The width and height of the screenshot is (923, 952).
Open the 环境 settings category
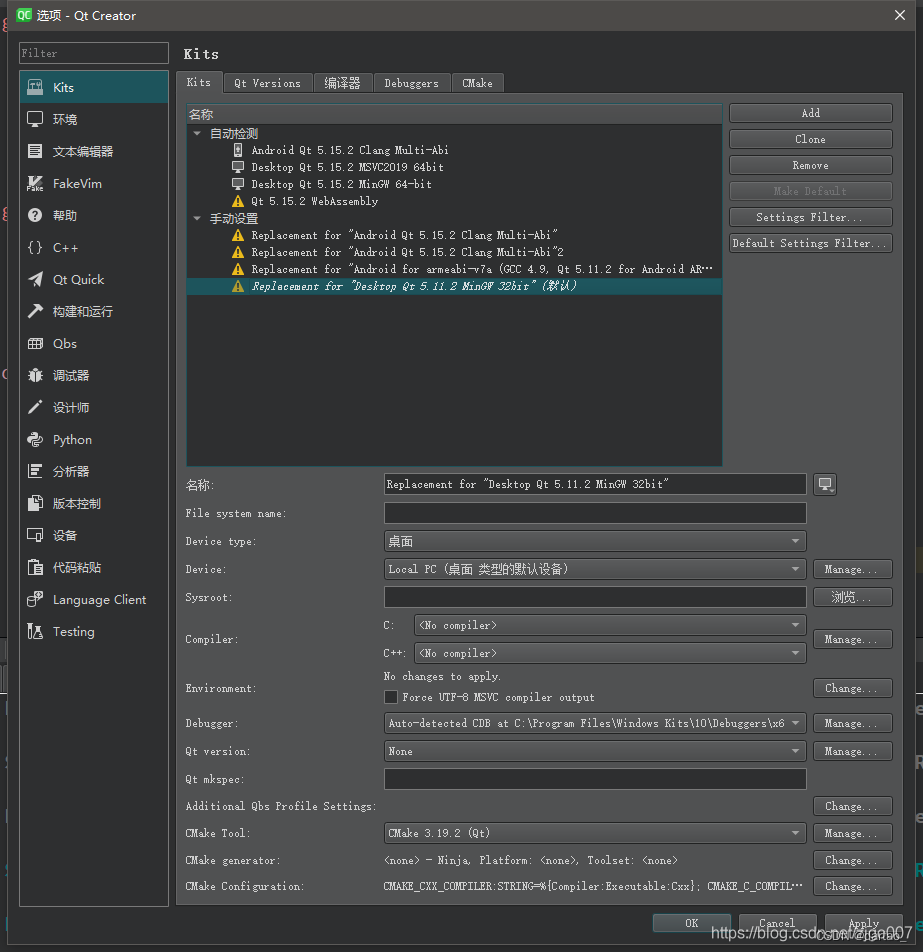pyautogui.click(x=94, y=120)
